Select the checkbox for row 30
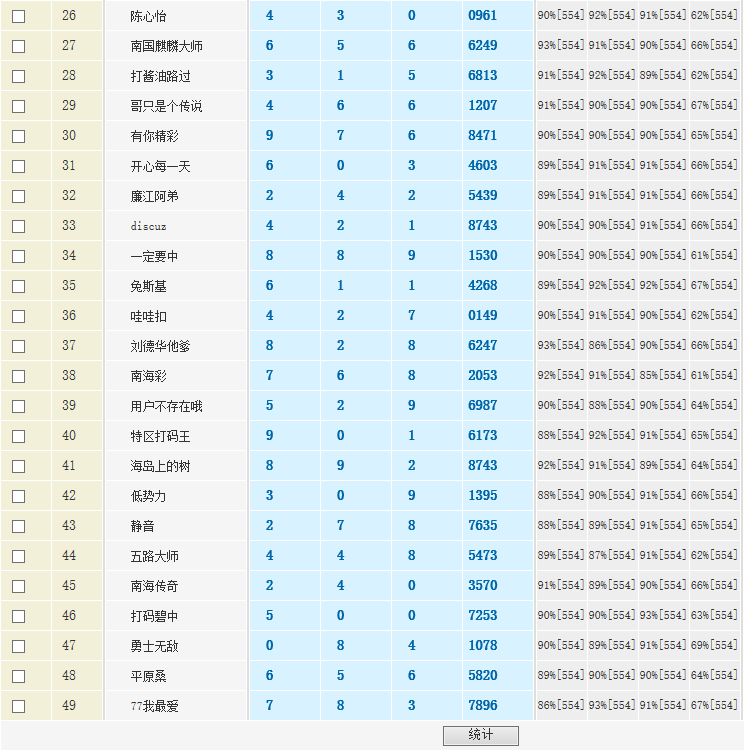The width and height of the screenshot is (744, 750). [x=18, y=136]
